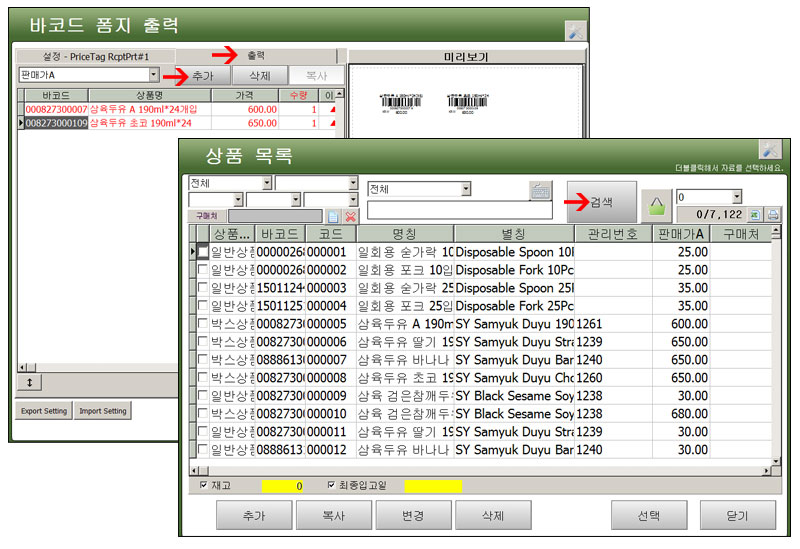Sort by 명칭 column header
The width and height of the screenshot is (800, 549).
pos(405,234)
